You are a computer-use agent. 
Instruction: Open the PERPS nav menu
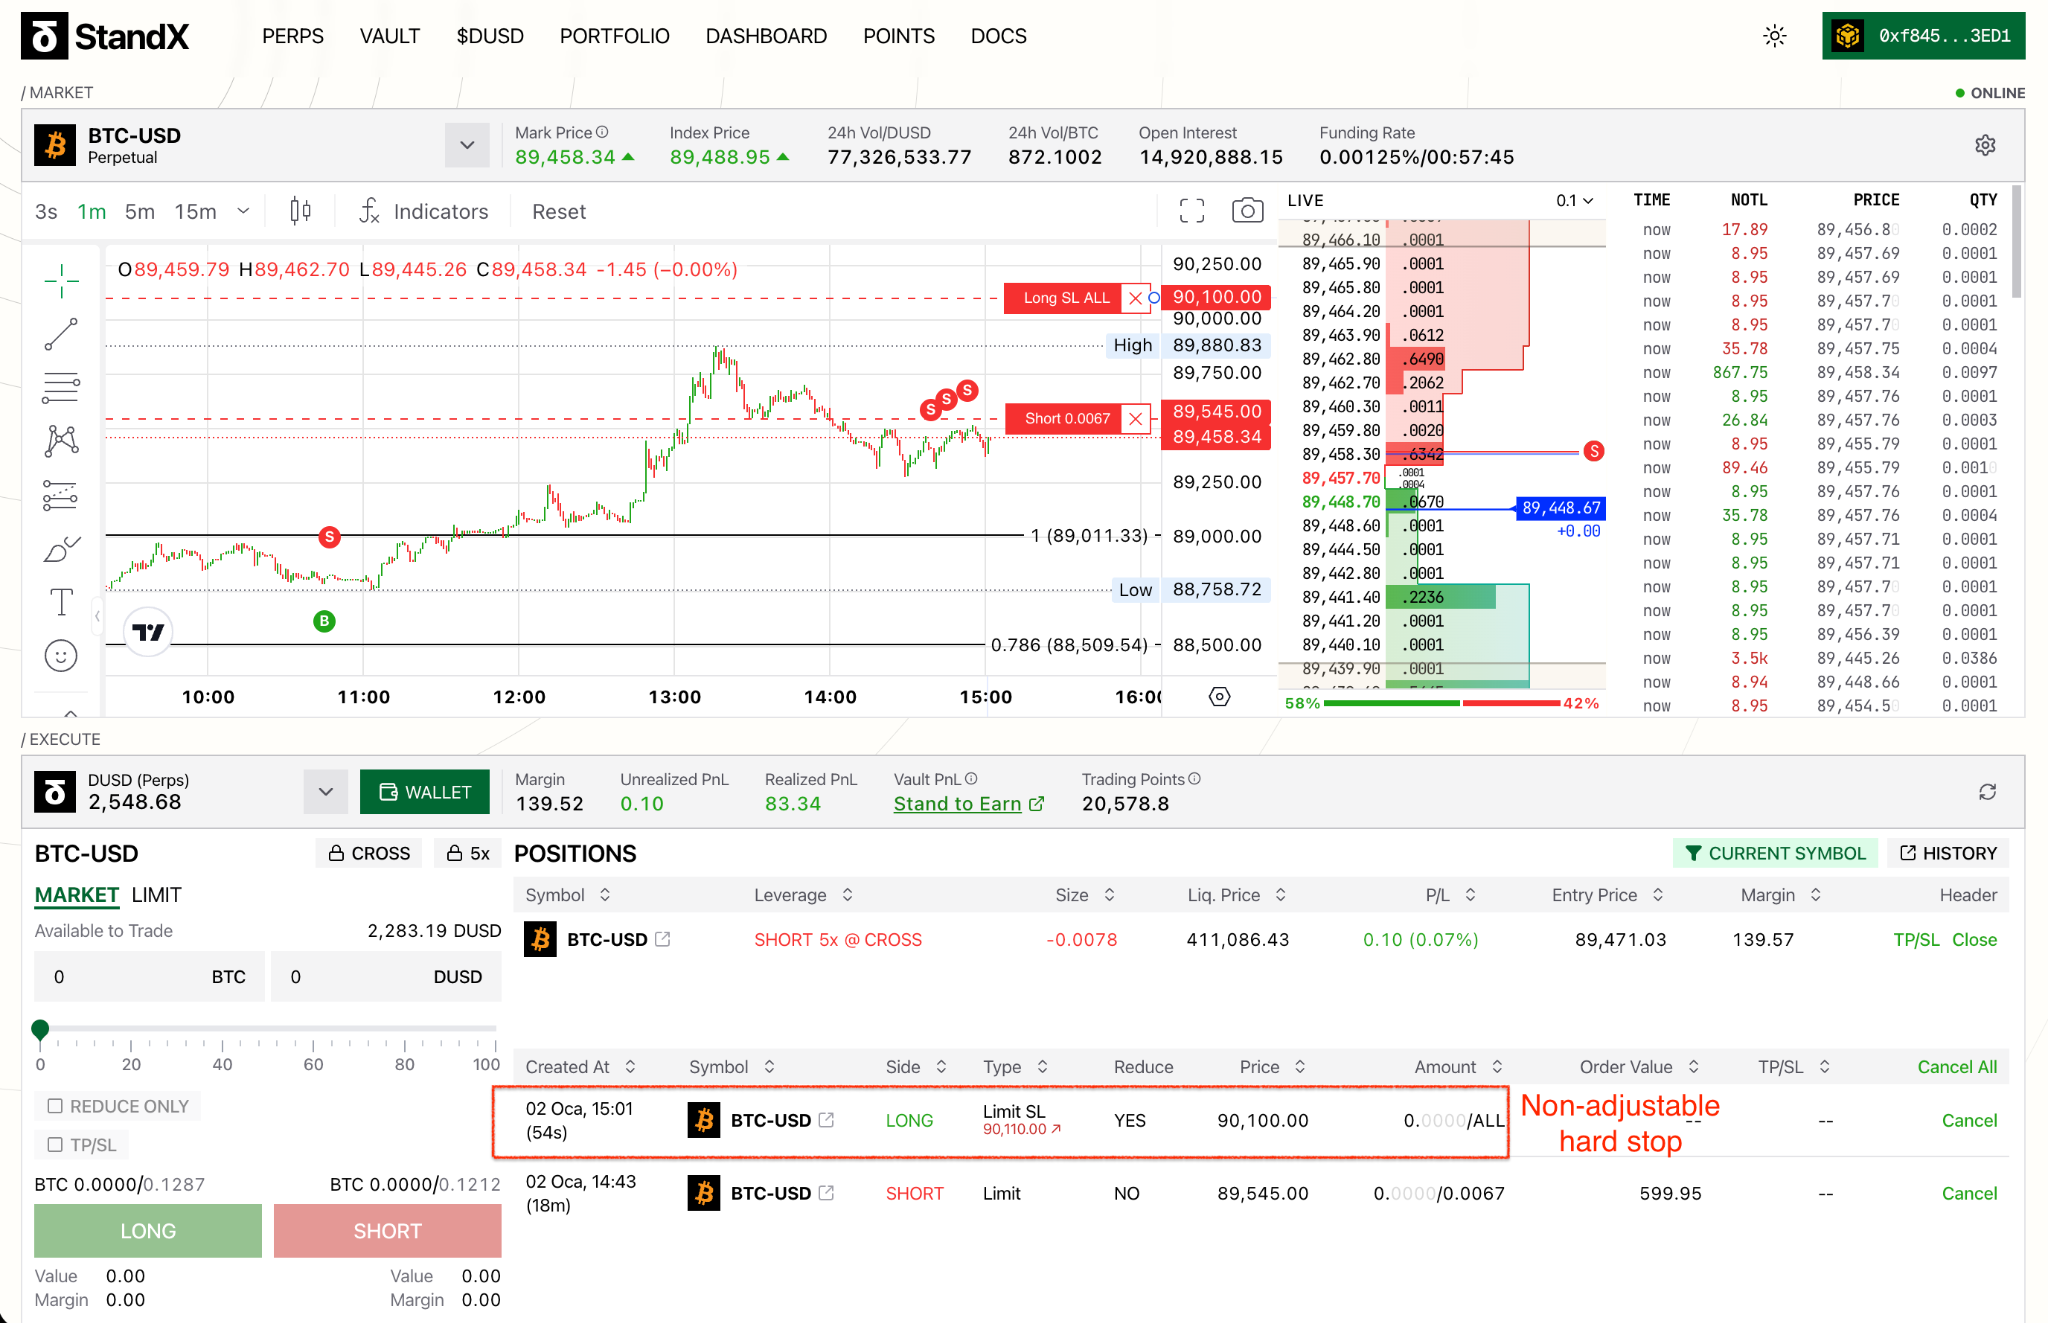point(293,36)
